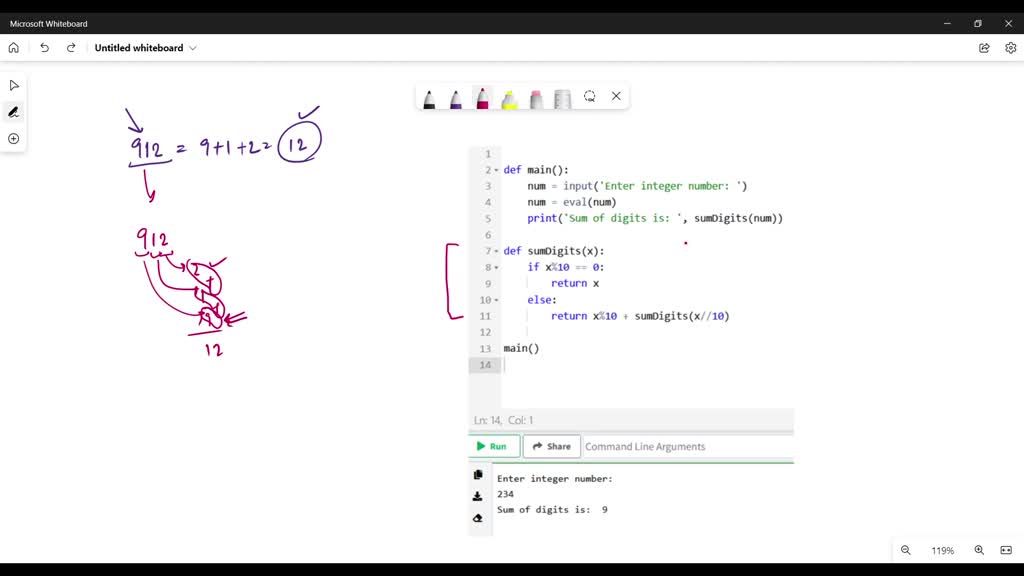This screenshot has width=1024, height=576.
Task: Open the insert panel in left sidebar
Action: tap(13, 139)
